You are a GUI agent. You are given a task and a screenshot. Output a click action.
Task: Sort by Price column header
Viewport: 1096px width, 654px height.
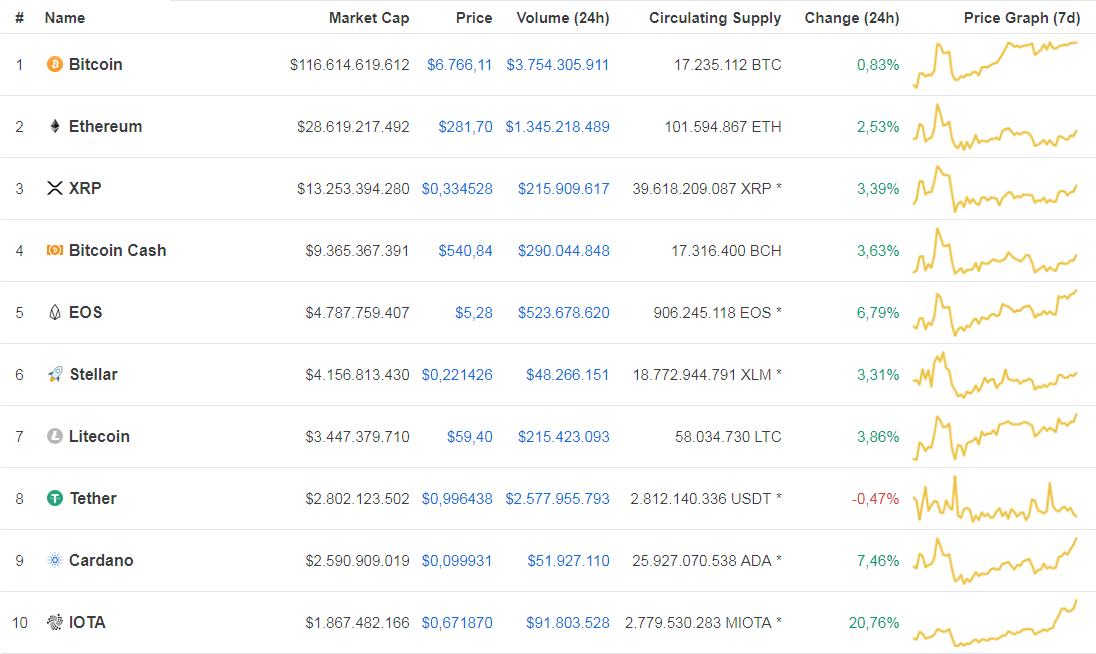[x=474, y=18]
